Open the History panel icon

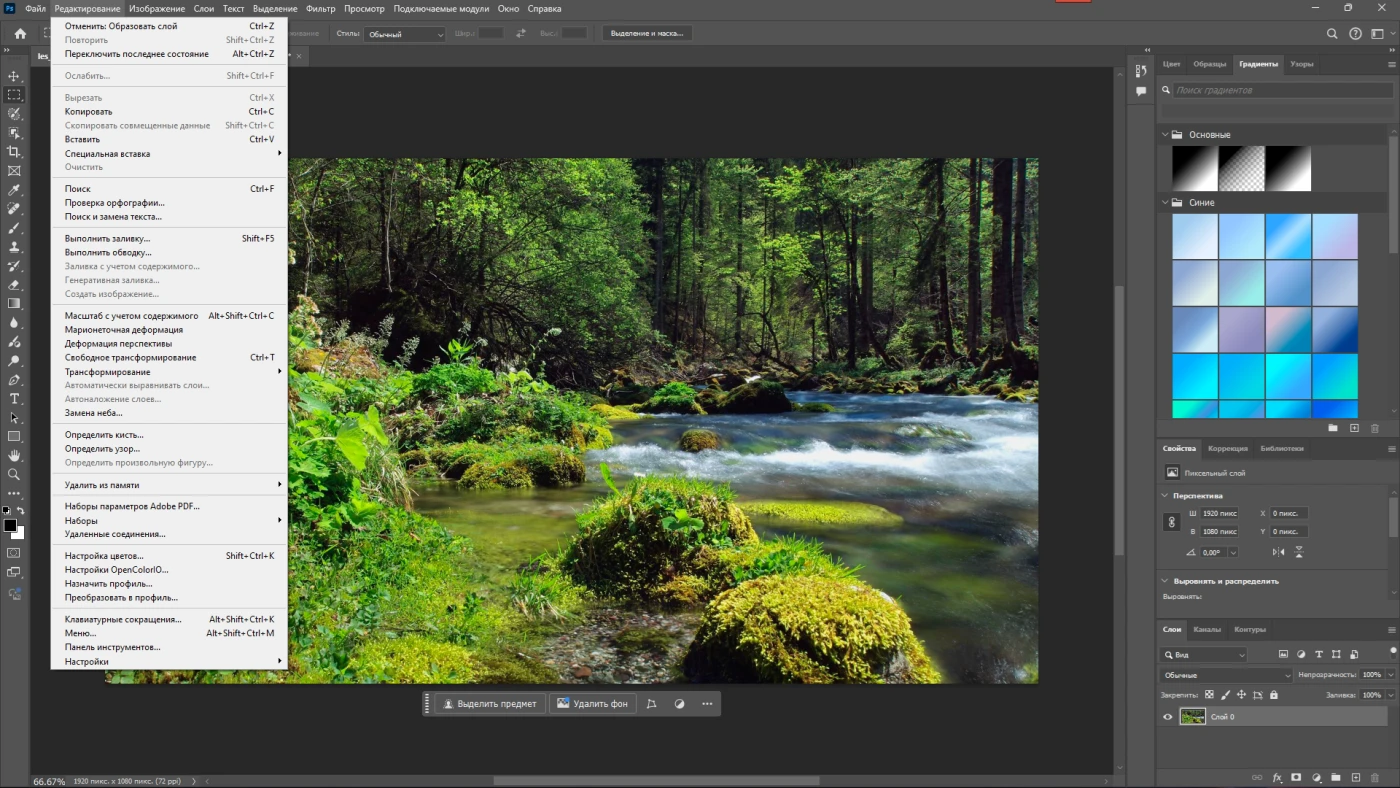click(x=1141, y=71)
